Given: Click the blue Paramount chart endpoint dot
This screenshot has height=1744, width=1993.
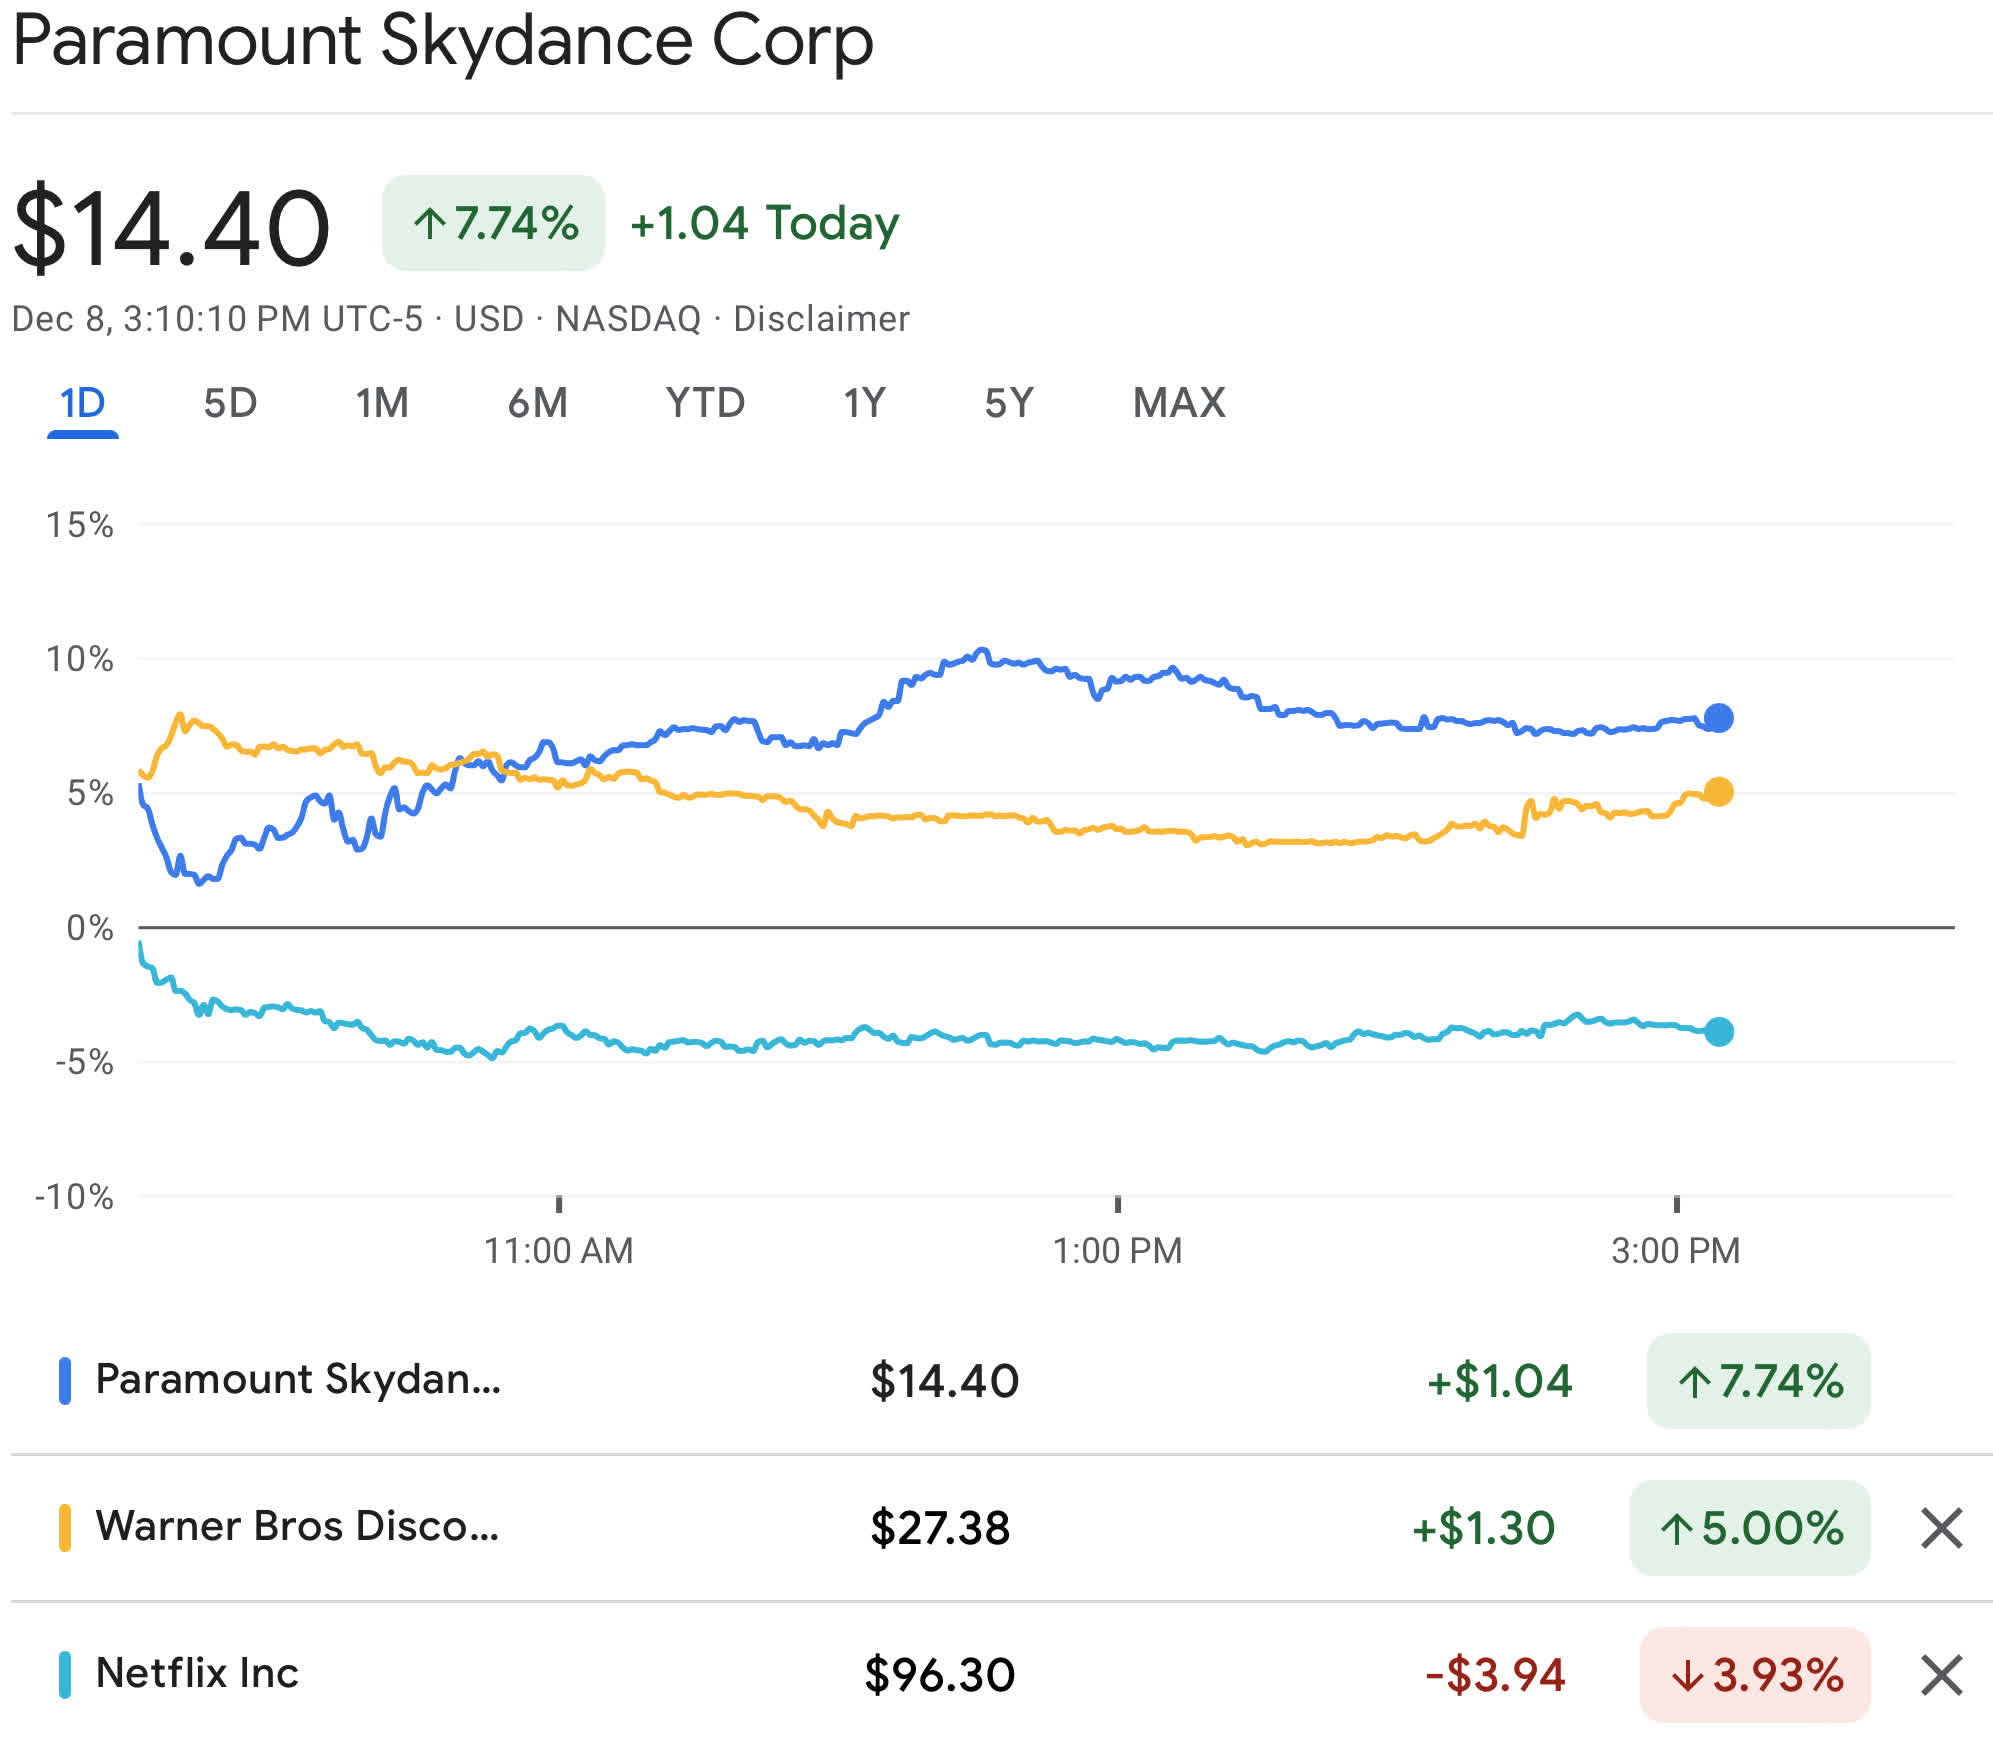Looking at the screenshot, I should (x=1718, y=718).
